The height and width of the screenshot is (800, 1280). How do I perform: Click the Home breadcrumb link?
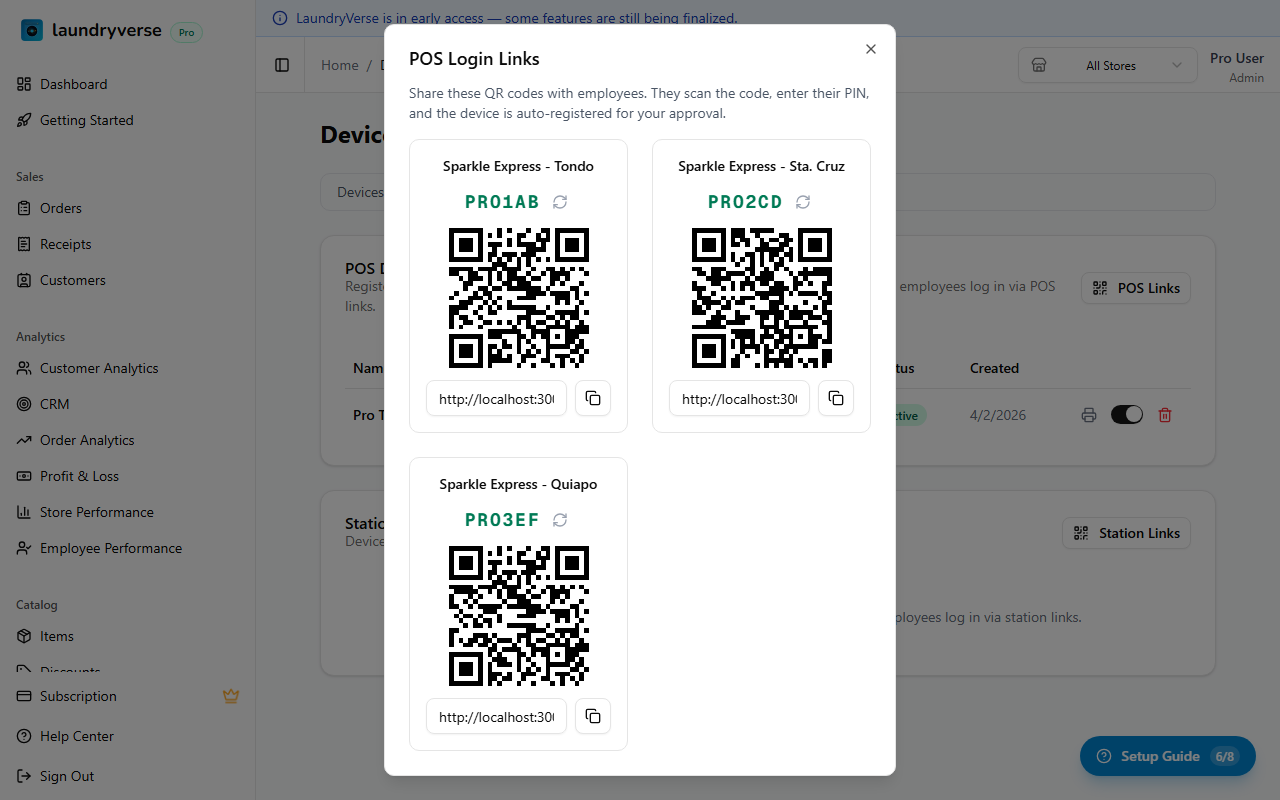pos(340,65)
